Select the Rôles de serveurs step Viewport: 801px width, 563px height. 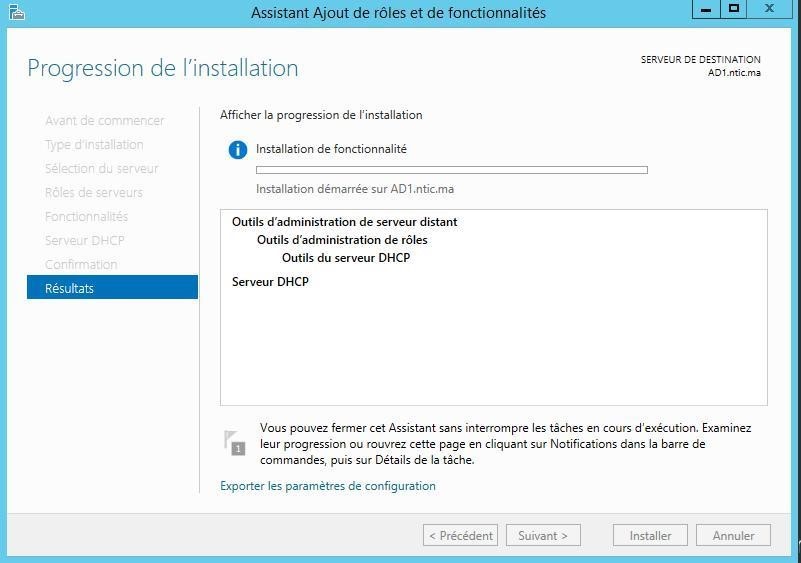[94, 192]
